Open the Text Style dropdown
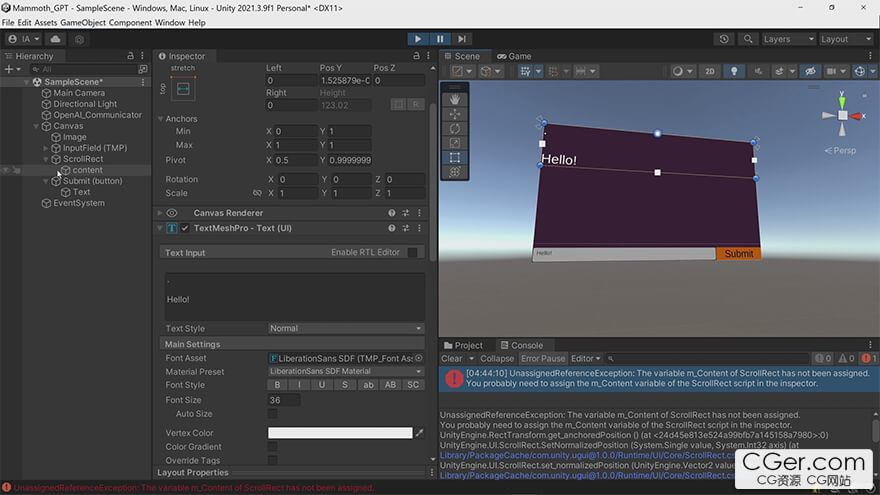The height and width of the screenshot is (495, 880). [346, 328]
